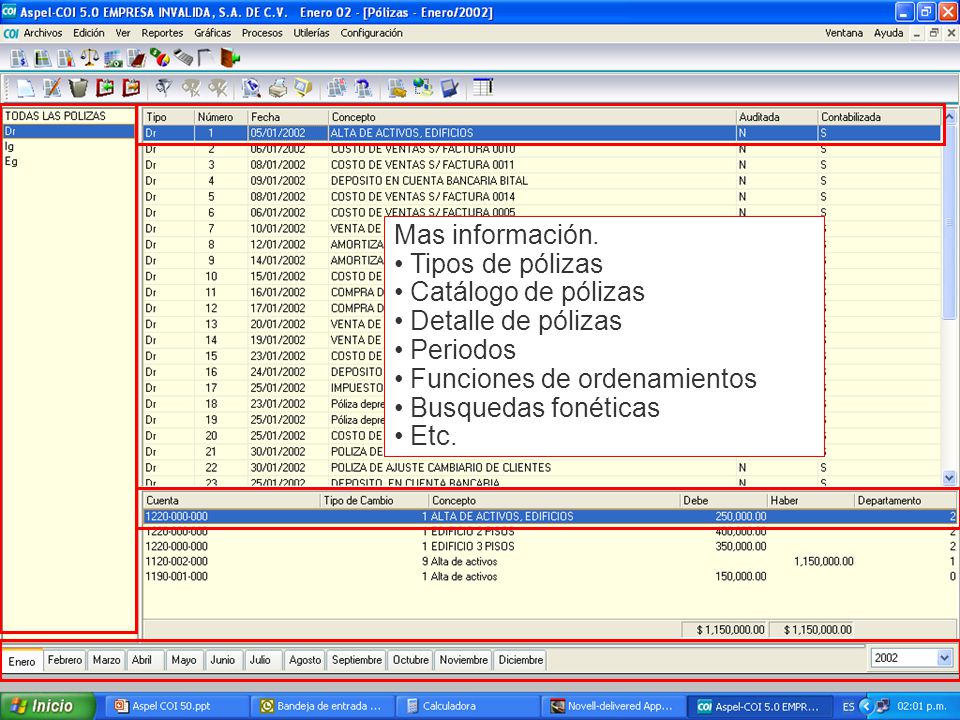960x720 pixels.
Task: Click the red book orange arrow icon
Action: click(x=131, y=88)
